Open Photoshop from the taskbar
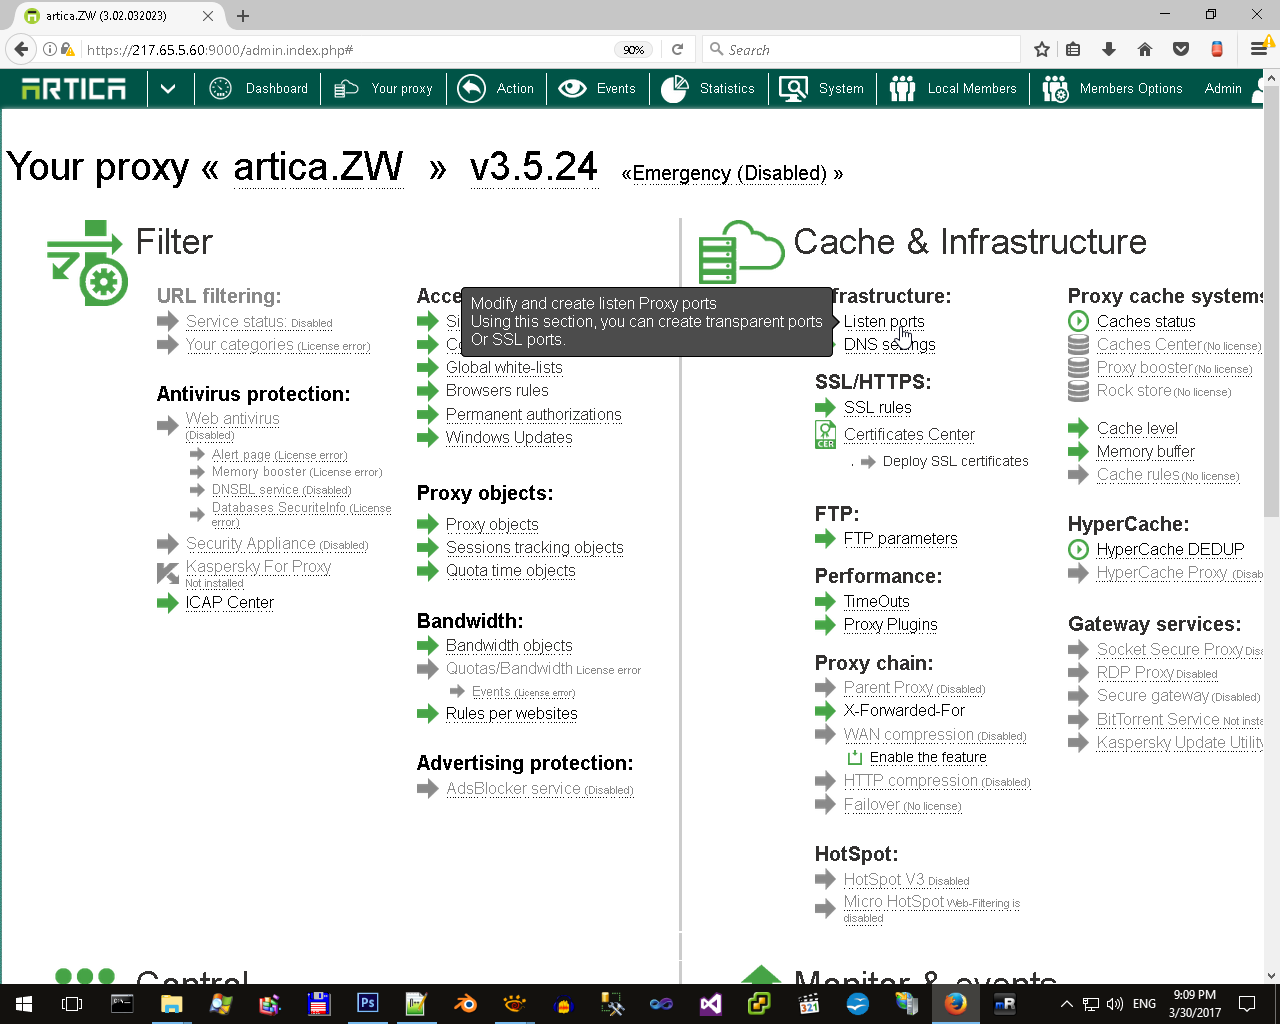The width and height of the screenshot is (1280, 1024). (x=367, y=1004)
